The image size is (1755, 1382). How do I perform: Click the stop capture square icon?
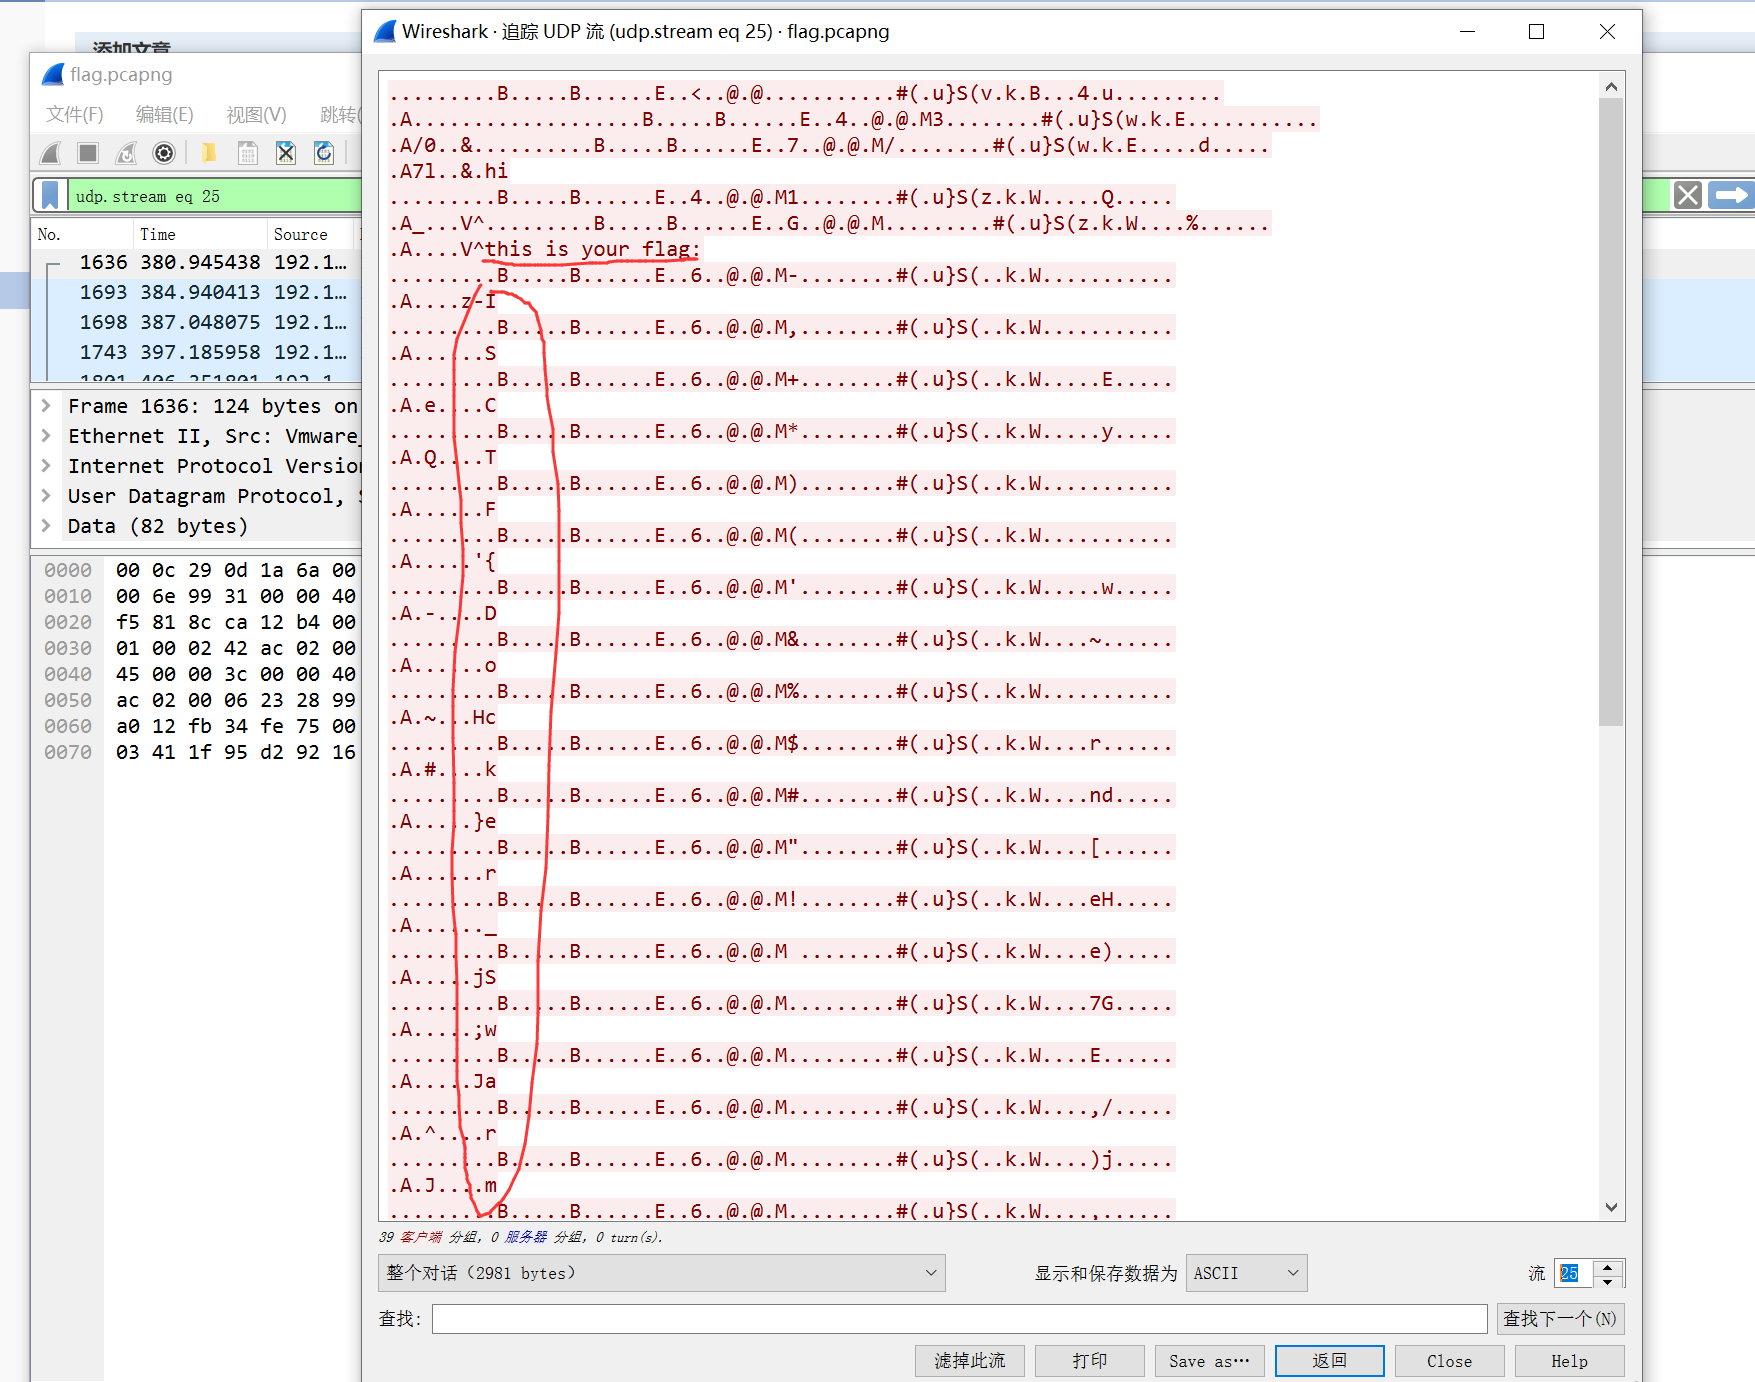pyautogui.click(x=88, y=153)
